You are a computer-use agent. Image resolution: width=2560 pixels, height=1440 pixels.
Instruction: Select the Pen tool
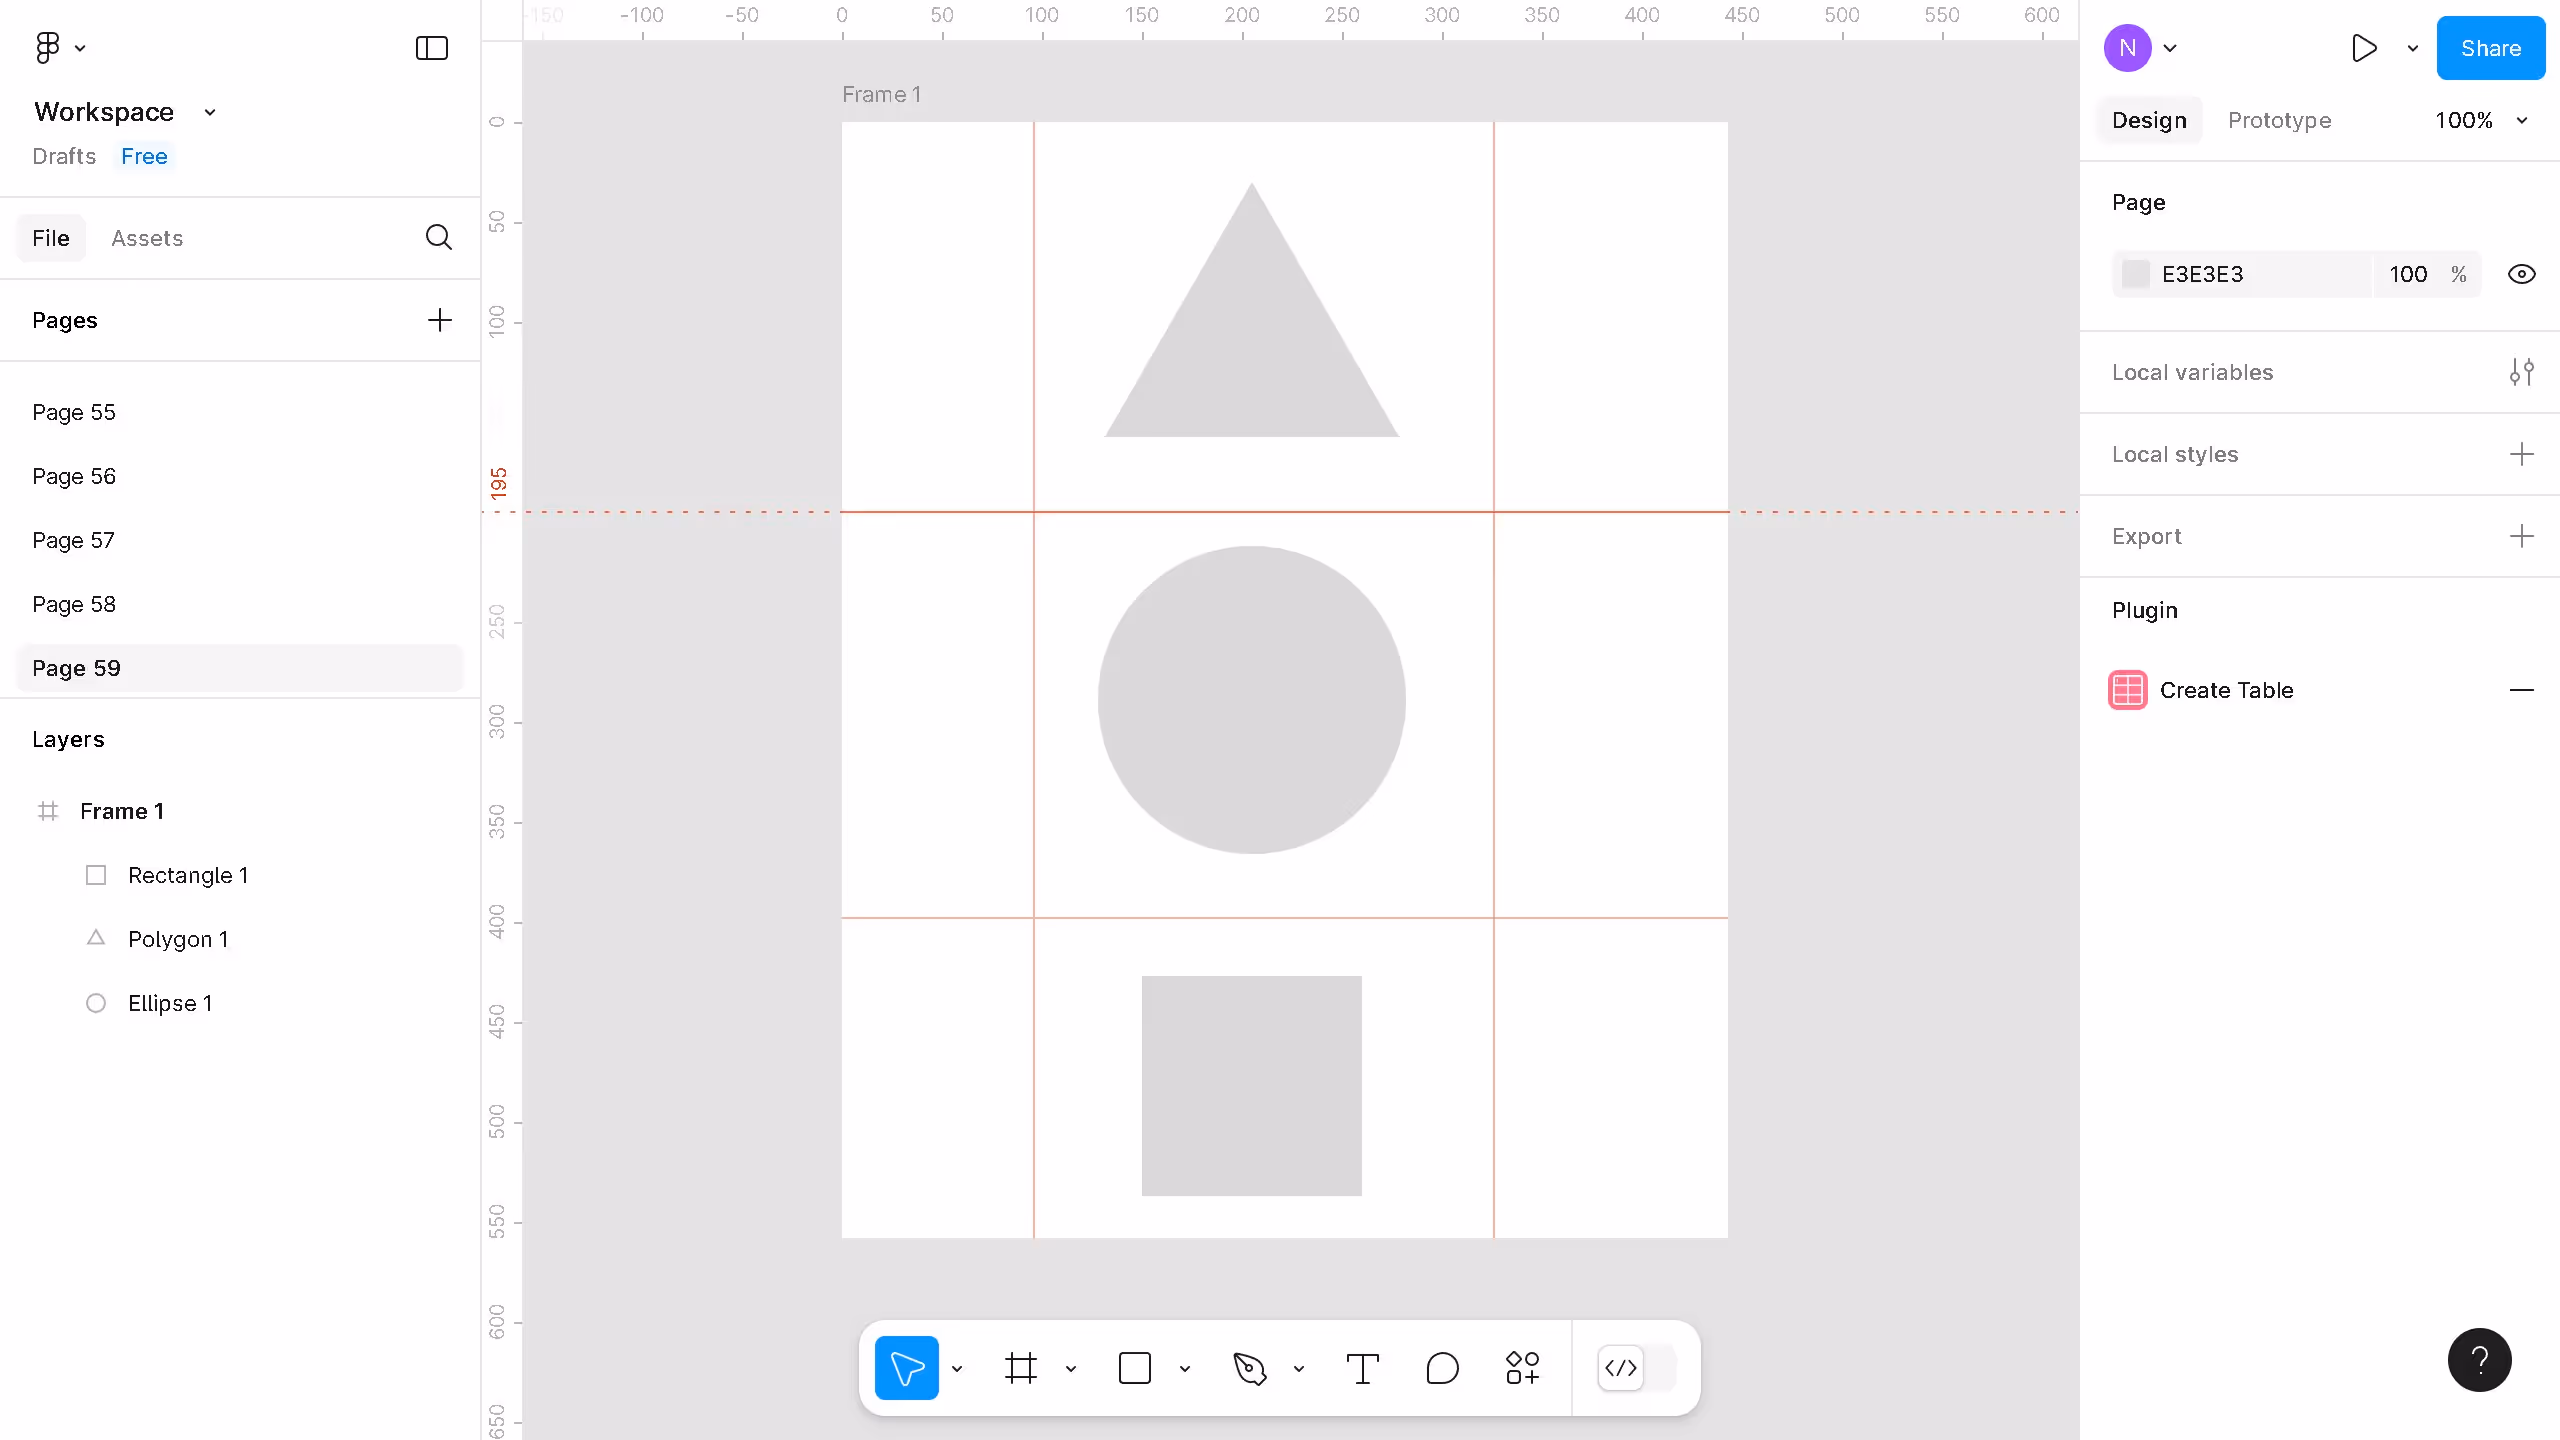pos(1250,1368)
